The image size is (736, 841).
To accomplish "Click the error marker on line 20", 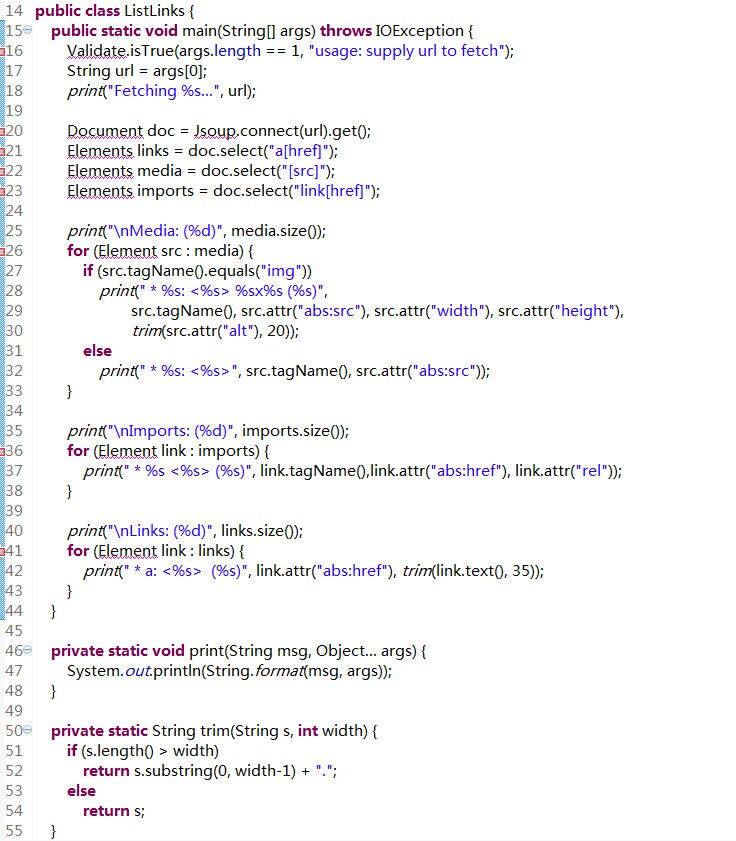I will [2, 131].
